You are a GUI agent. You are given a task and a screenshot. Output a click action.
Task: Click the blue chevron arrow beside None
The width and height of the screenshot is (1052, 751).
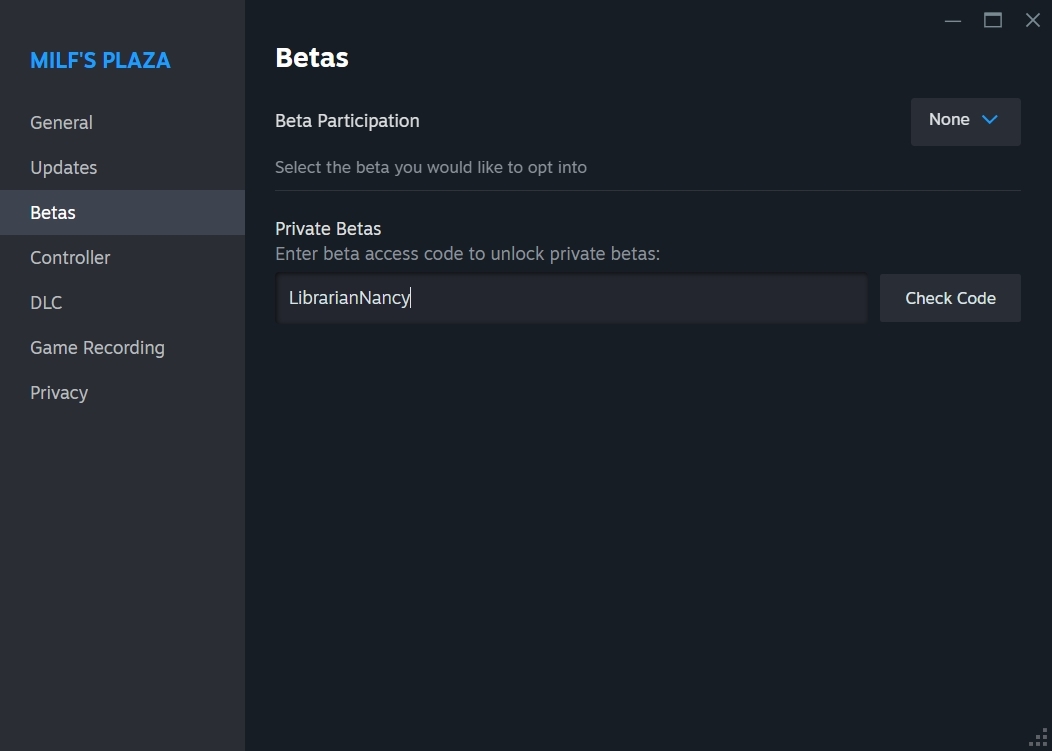tap(990, 120)
